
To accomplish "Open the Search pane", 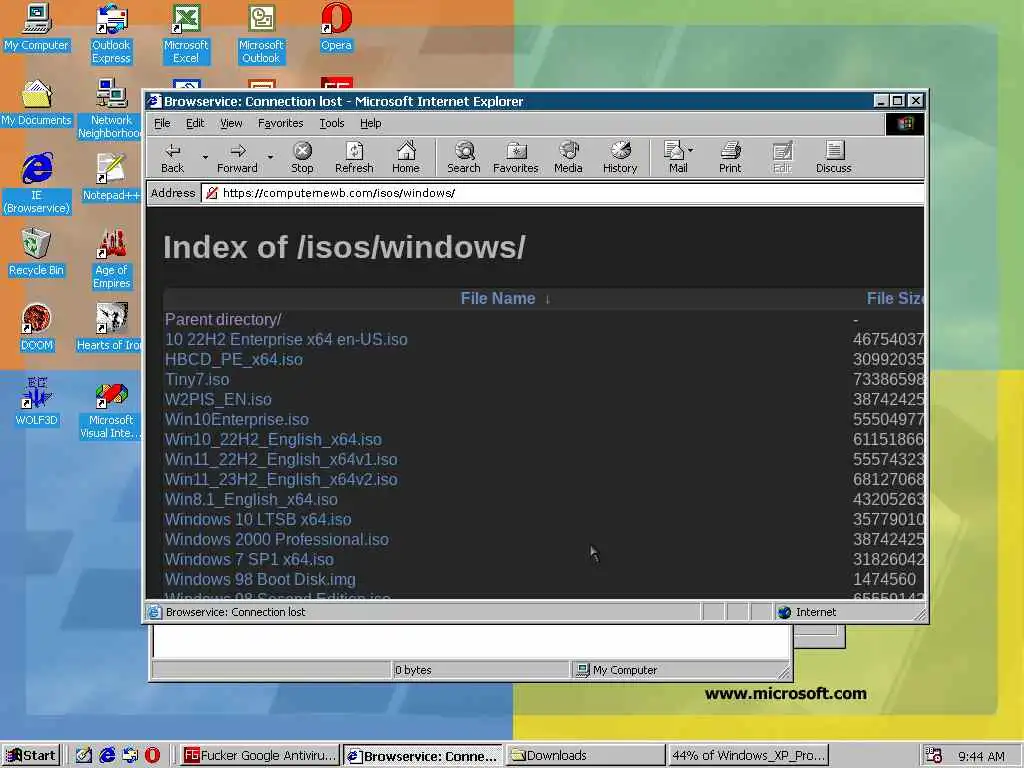I will (464, 157).
